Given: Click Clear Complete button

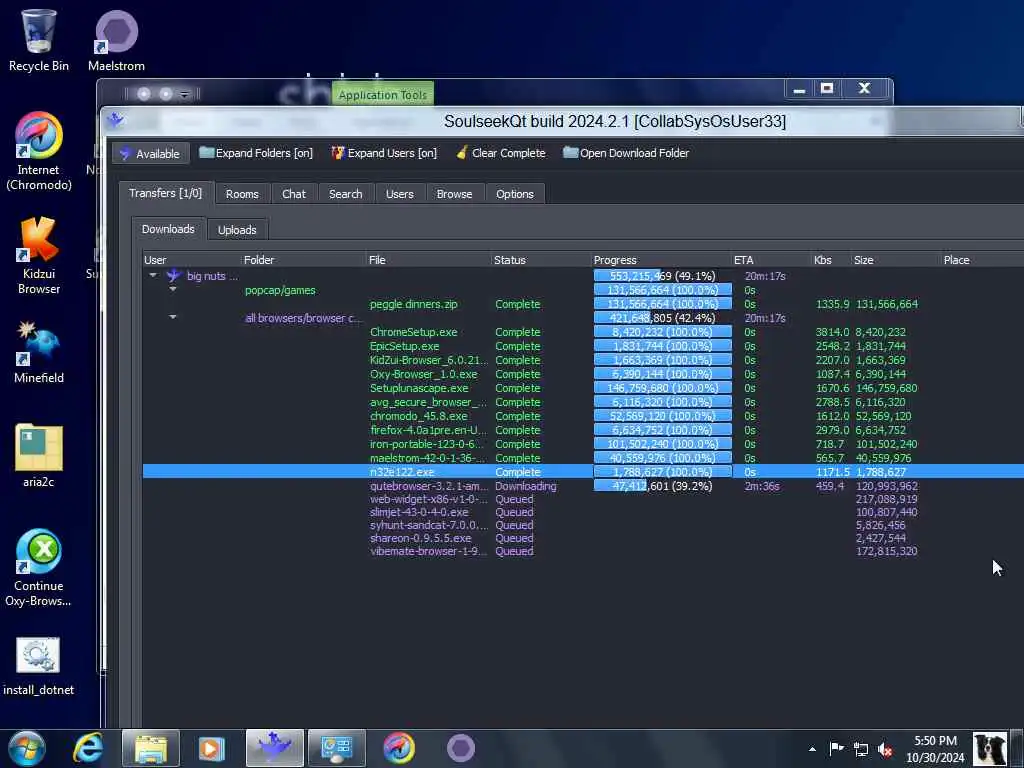Looking at the screenshot, I should (x=501, y=153).
